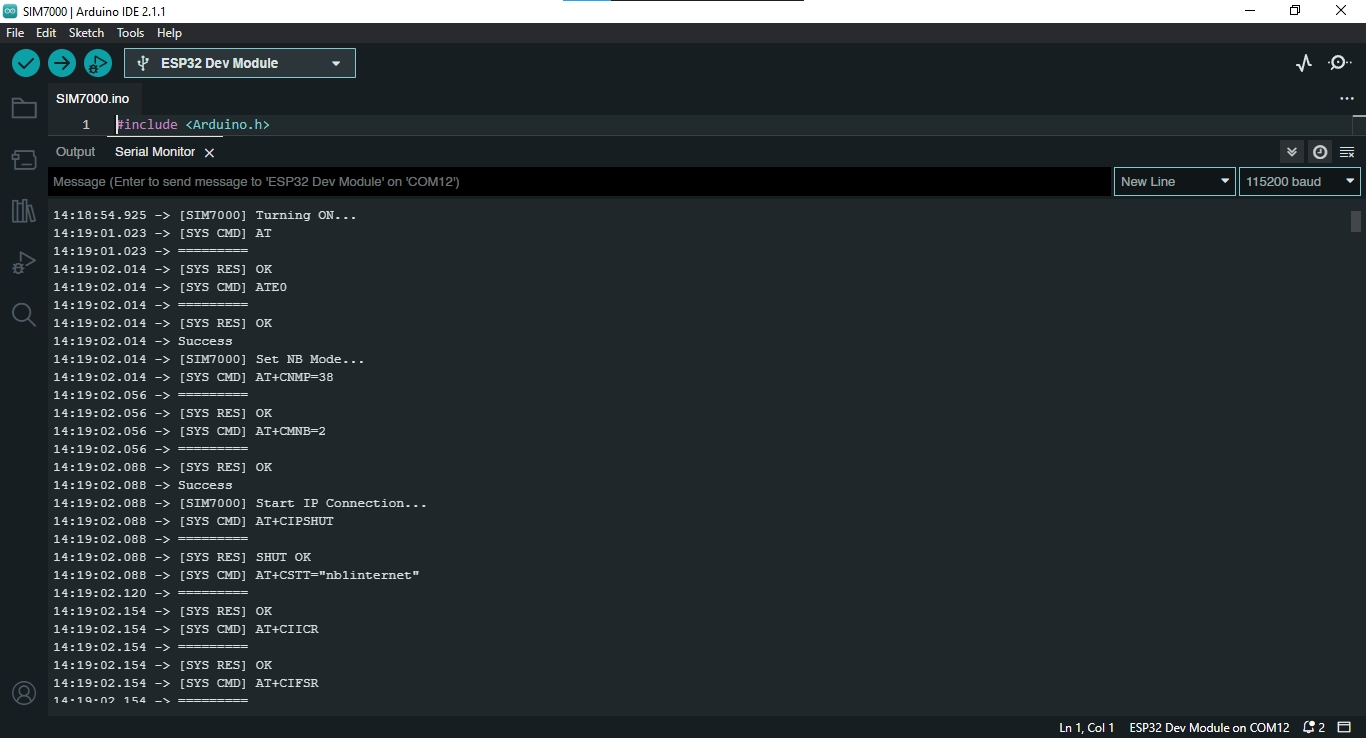
Task: Toggle autoscroll in the serial monitor
Action: point(1292,152)
